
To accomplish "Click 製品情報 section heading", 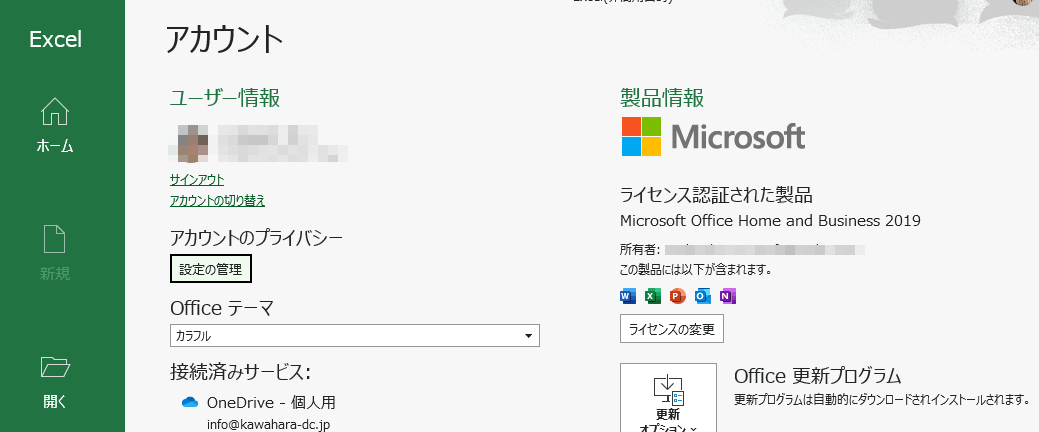I will click(x=662, y=98).
